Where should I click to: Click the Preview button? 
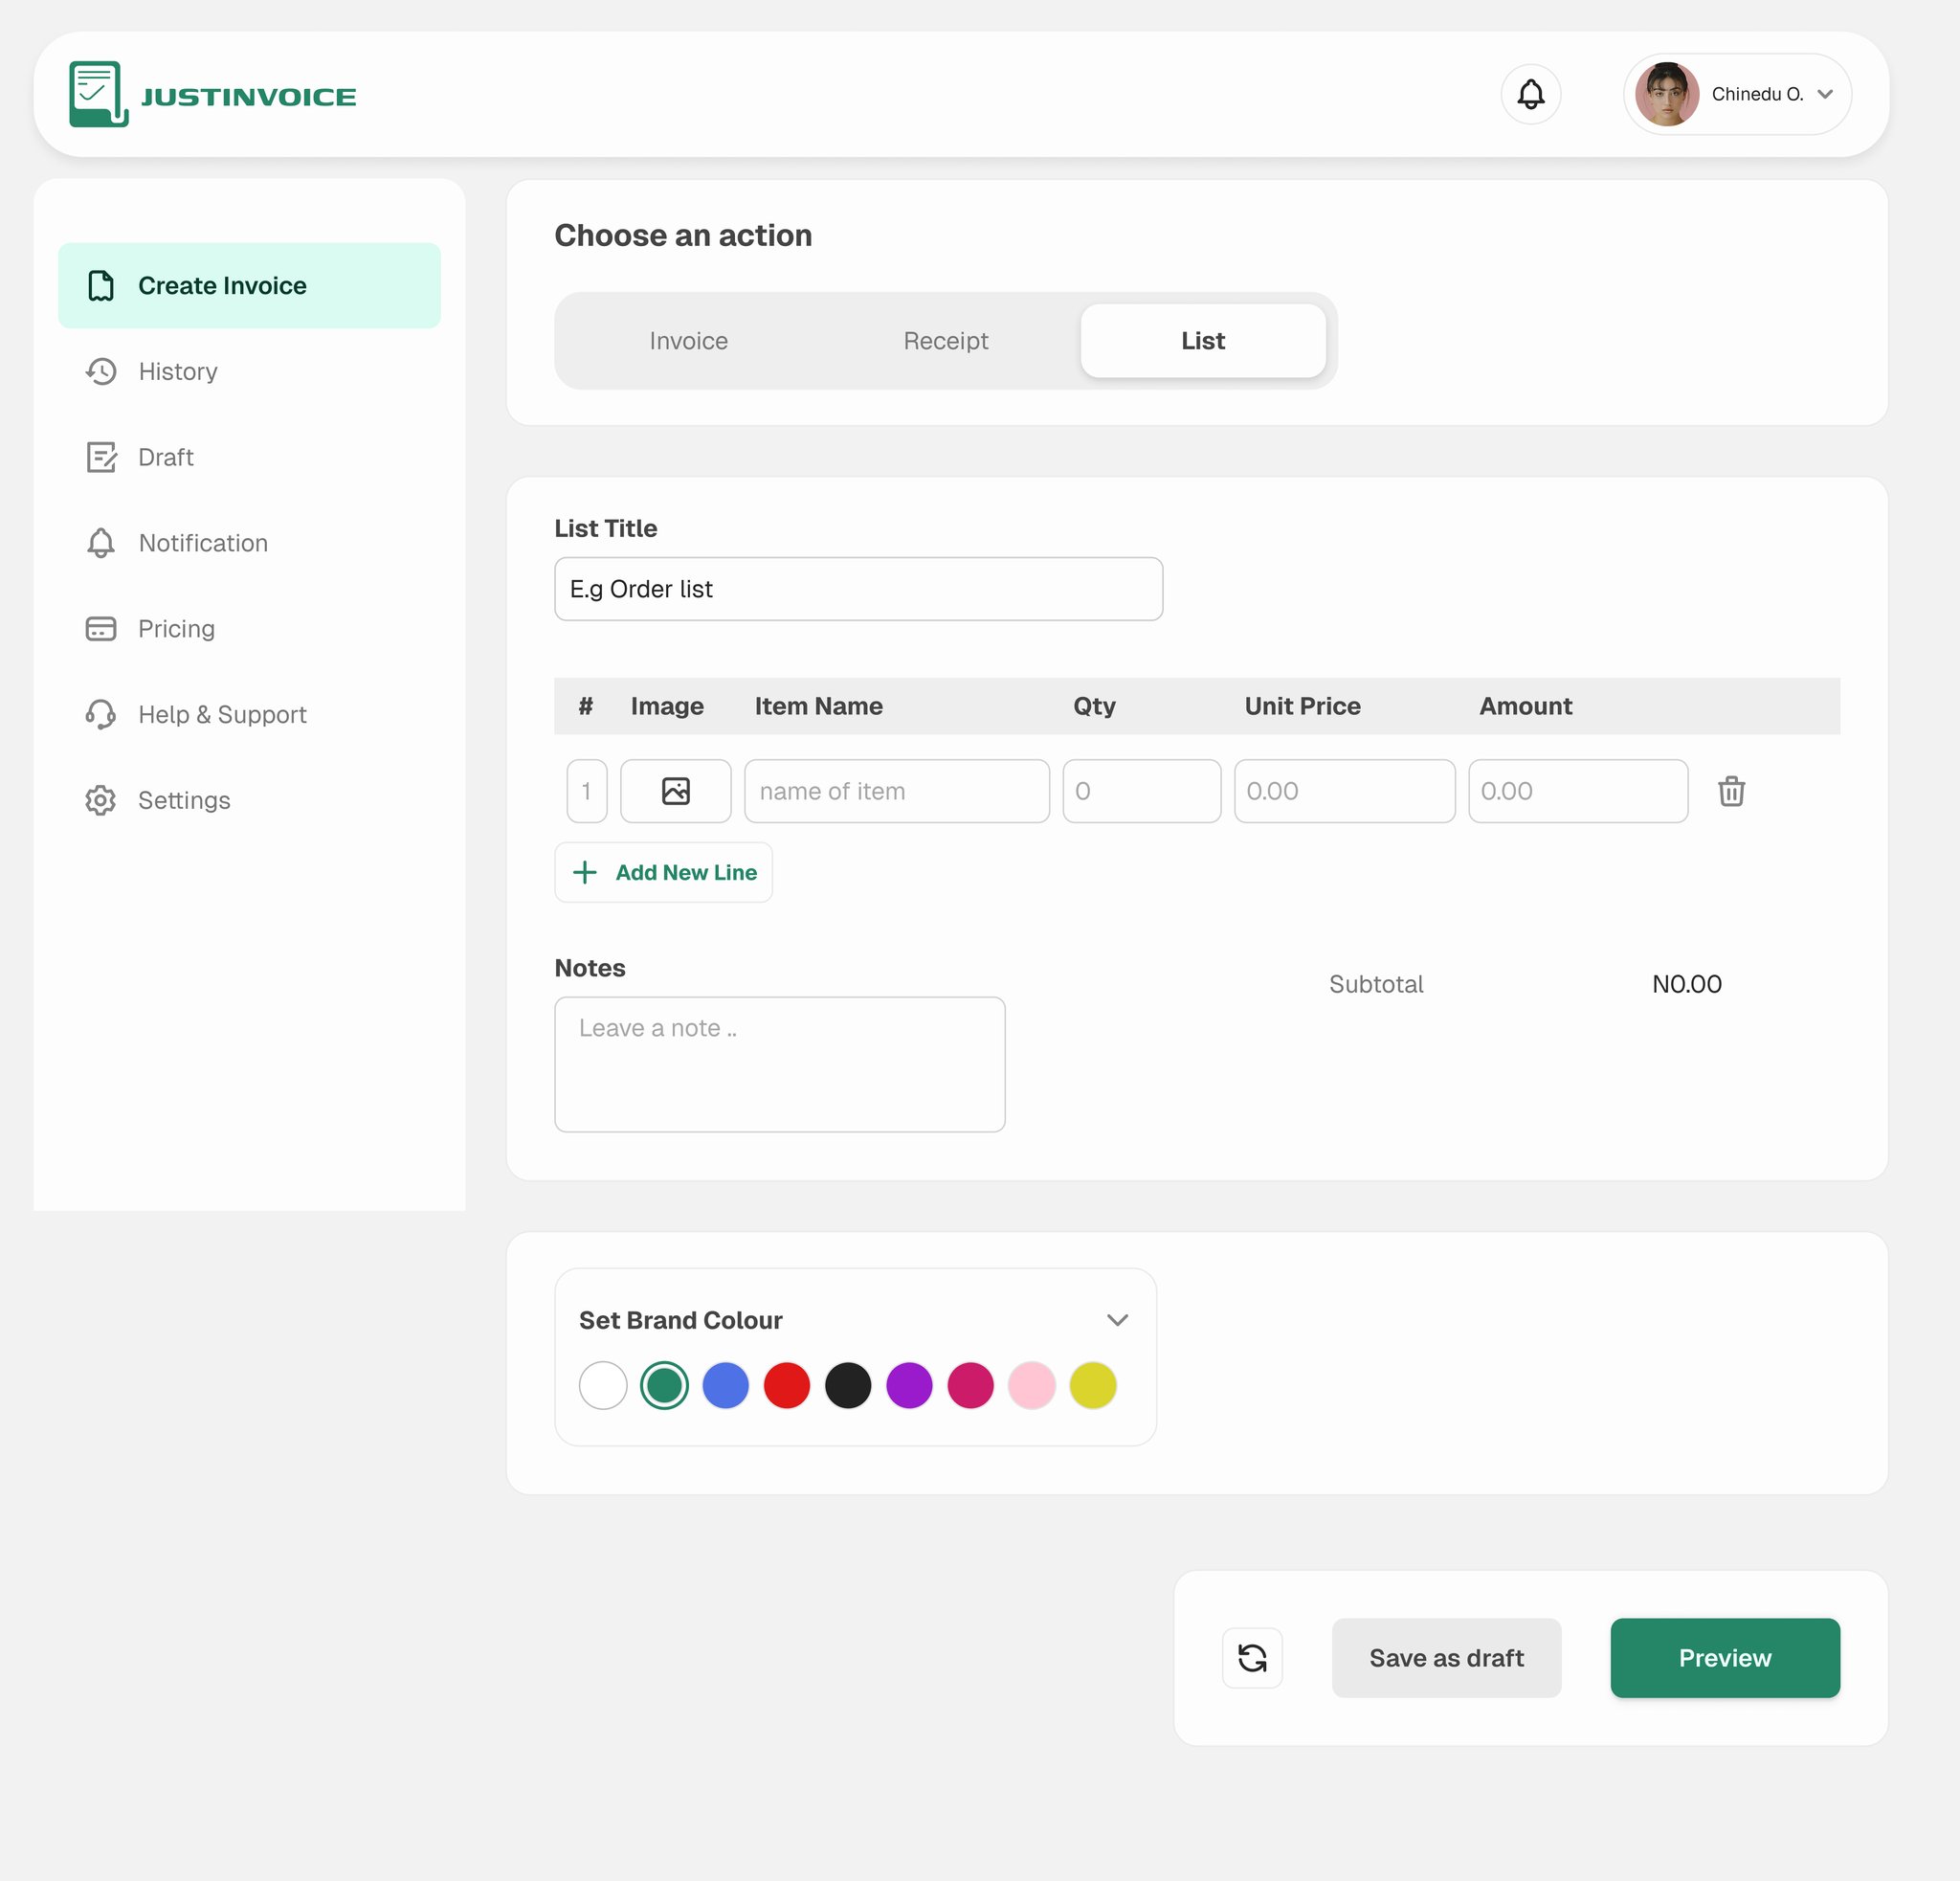pos(1724,1657)
